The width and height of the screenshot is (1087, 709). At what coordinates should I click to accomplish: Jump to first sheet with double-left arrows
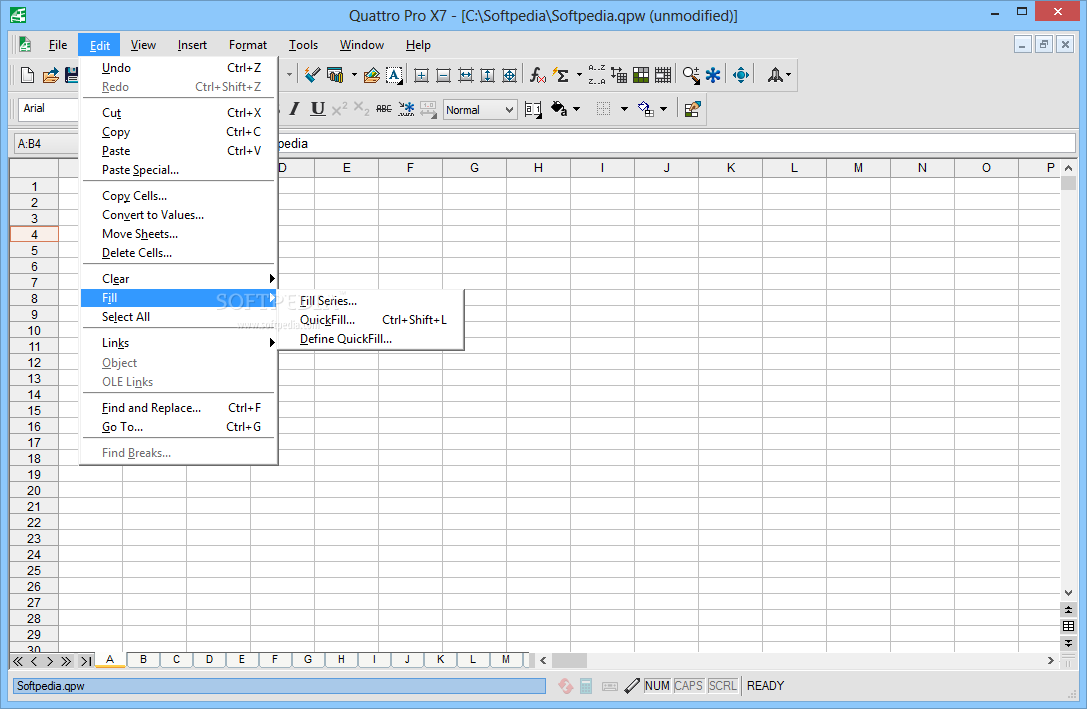coord(19,661)
